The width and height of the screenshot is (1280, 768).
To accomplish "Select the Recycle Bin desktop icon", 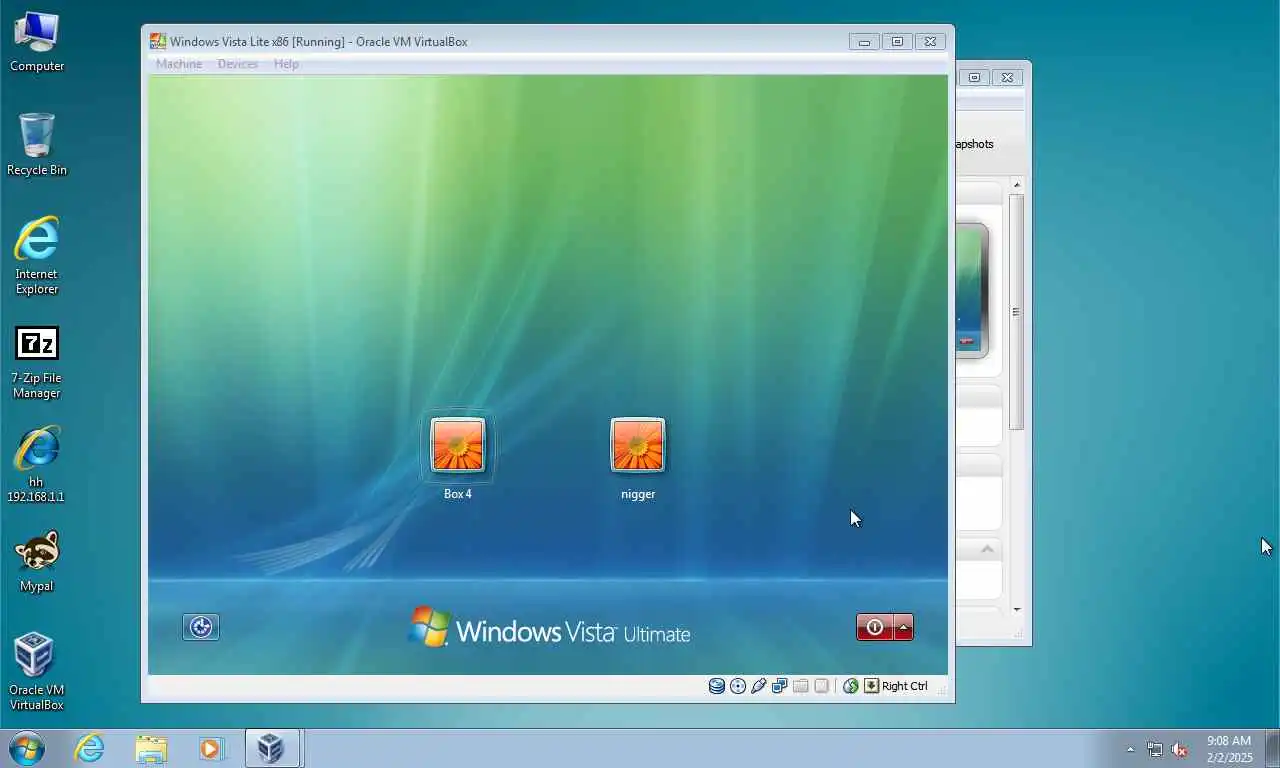I will pyautogui.click(x=37, y=145).
